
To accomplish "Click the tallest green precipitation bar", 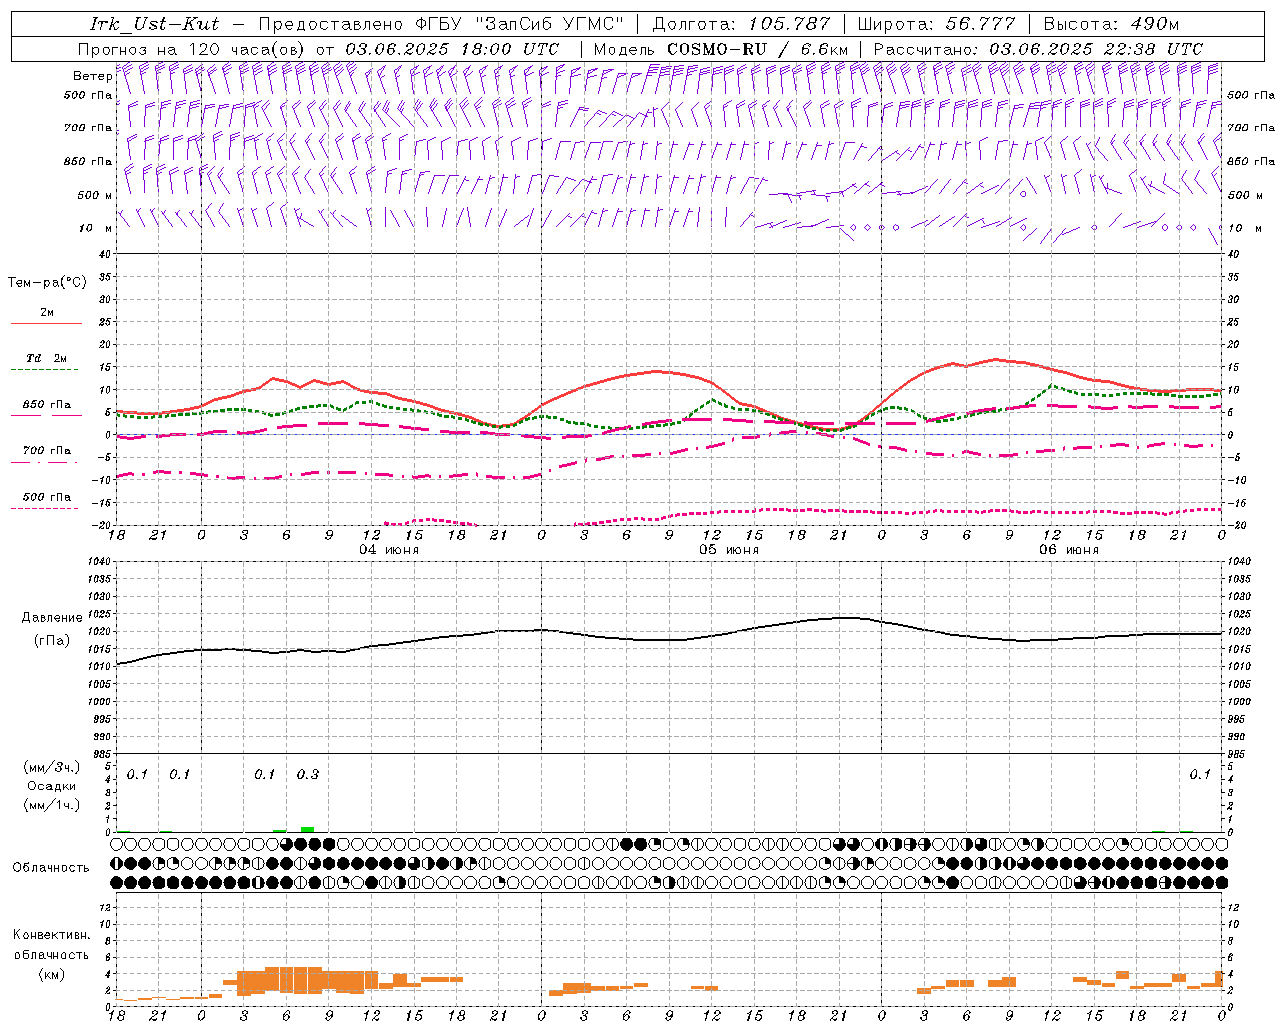I will pos(307,829).
